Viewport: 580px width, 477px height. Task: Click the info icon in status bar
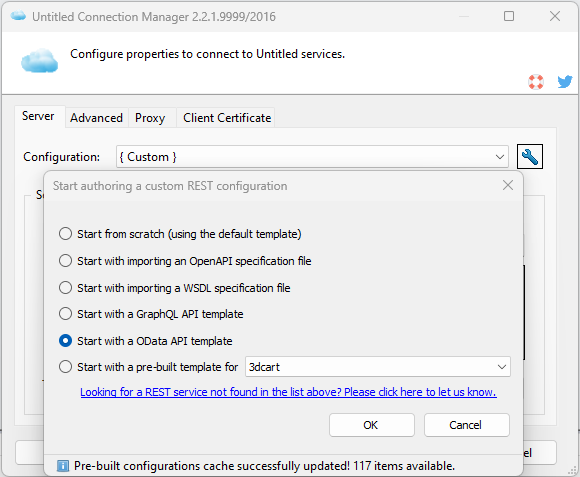pyautogui.click(x=63, y=466)
